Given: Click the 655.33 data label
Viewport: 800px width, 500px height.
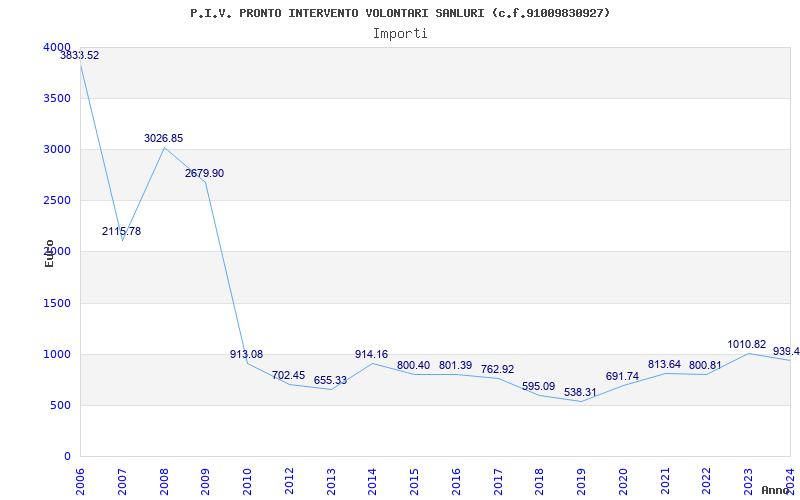Looking at the screenshot, I should [x=330, y=381].
